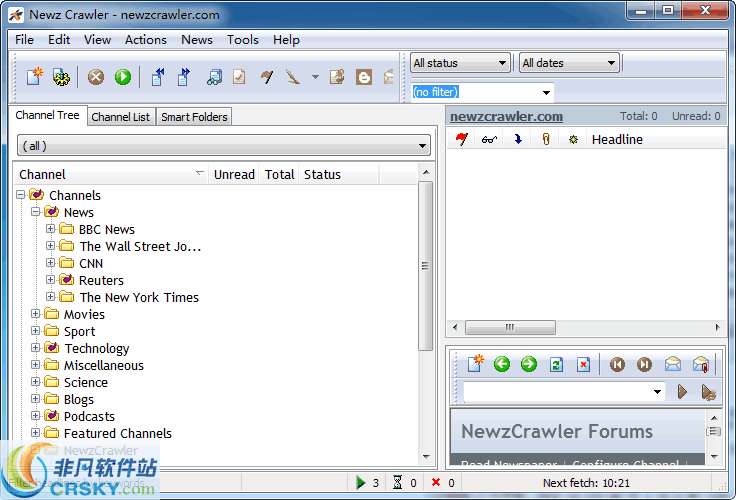Click the stop update red X icon
The width and height of the screenshot is (736, 500).
pyautogui.click(x=96, y=77)
